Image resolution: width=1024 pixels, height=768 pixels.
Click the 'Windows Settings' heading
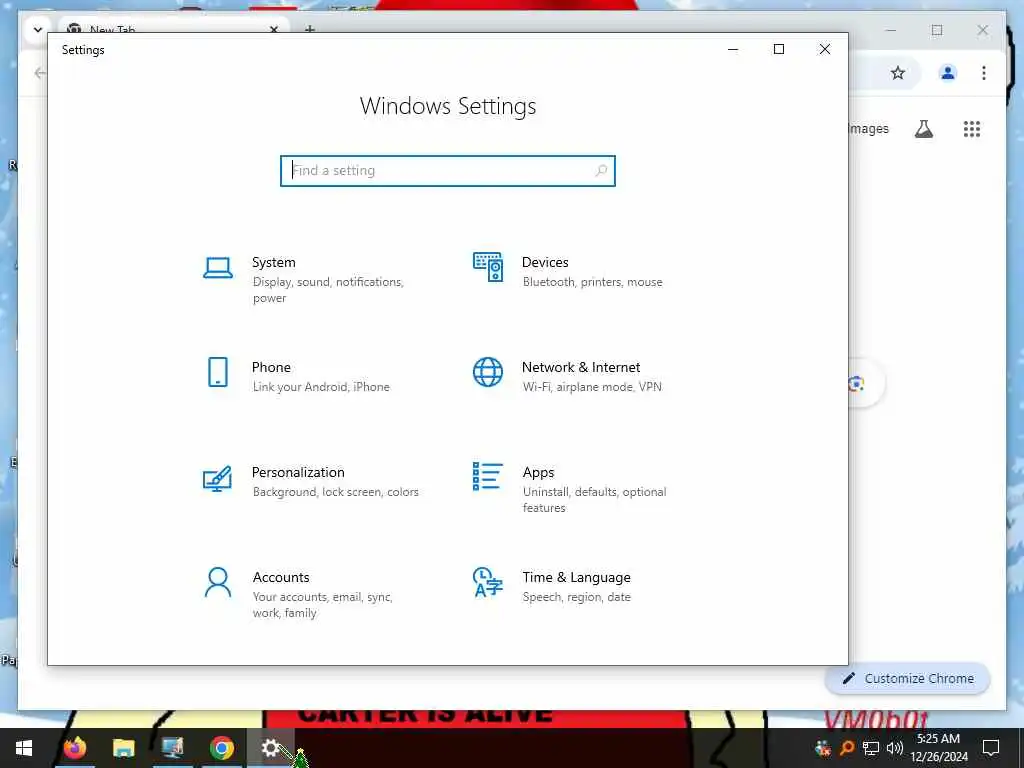click(448, 106)
